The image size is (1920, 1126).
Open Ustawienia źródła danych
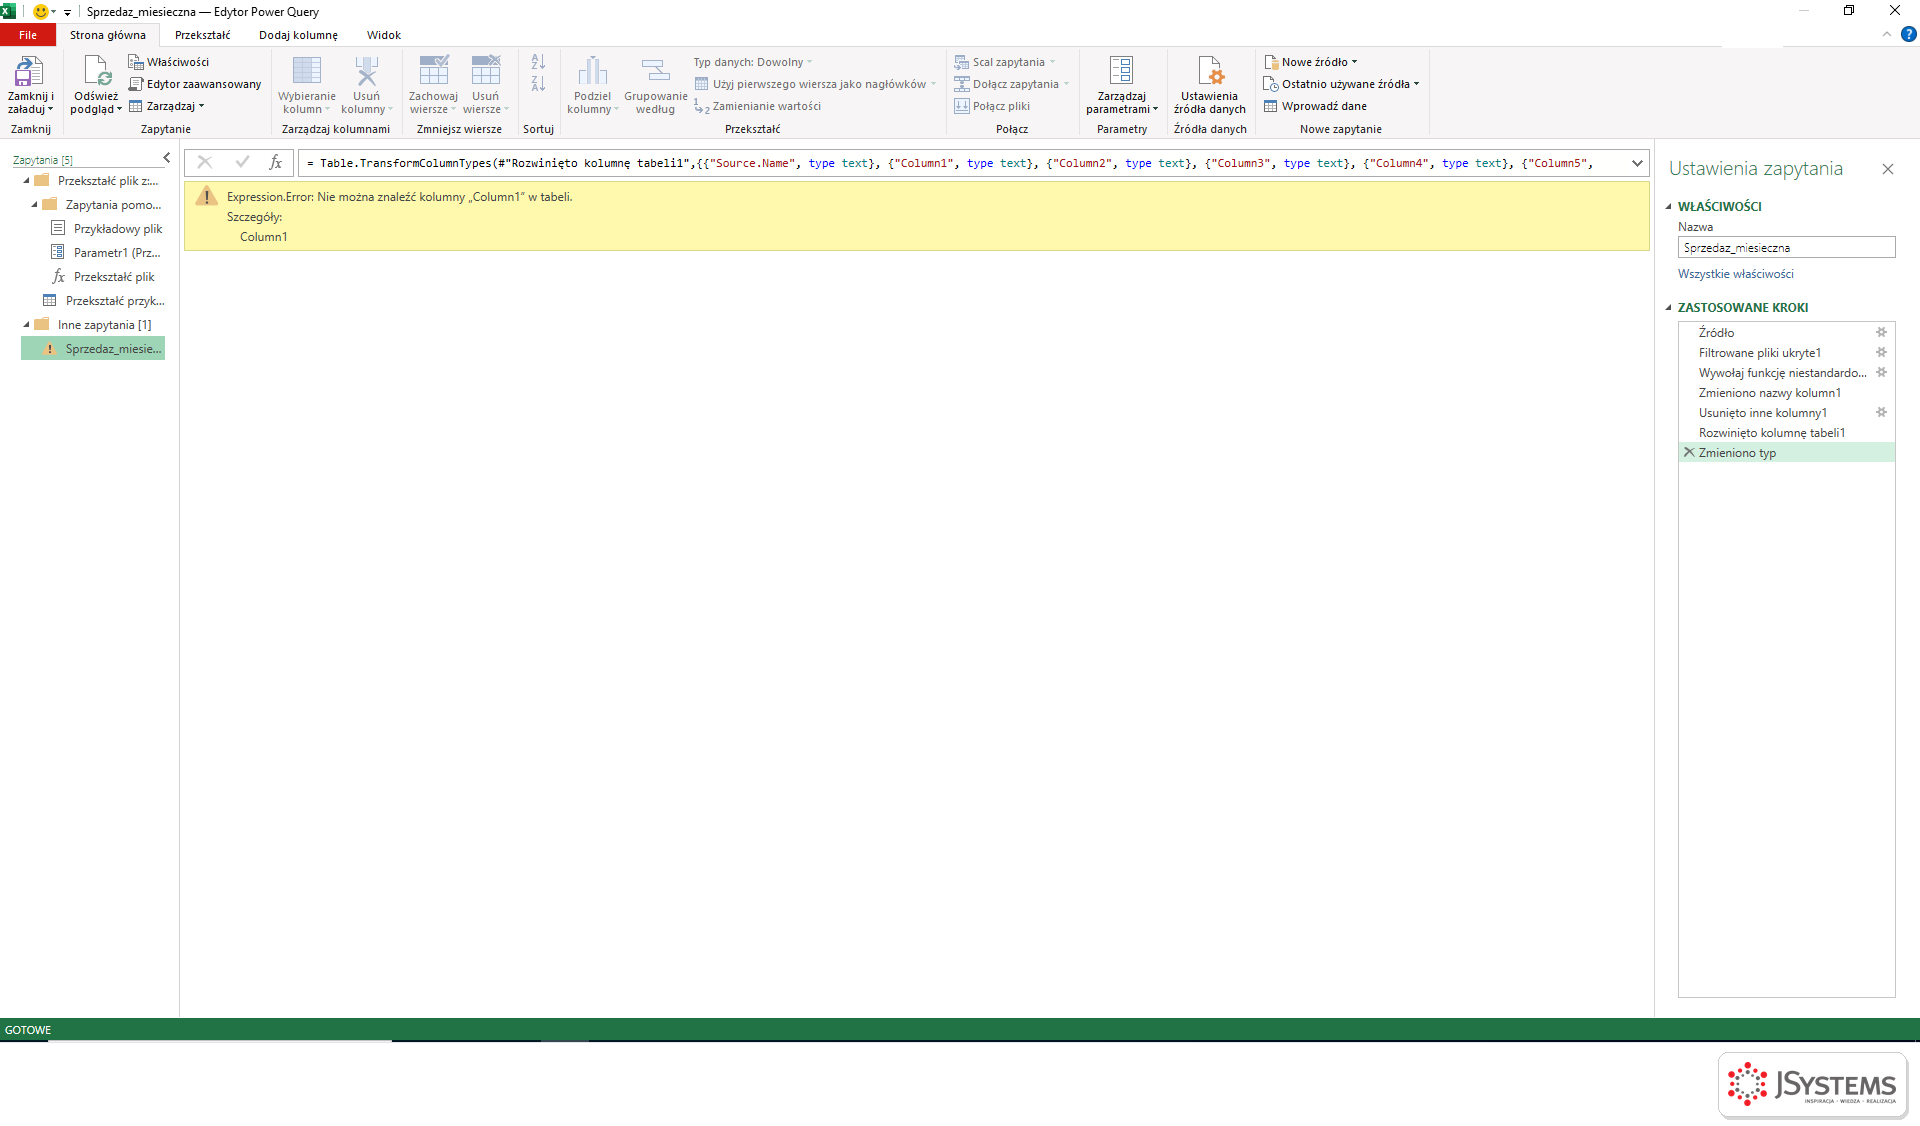tap(1209, 85)
